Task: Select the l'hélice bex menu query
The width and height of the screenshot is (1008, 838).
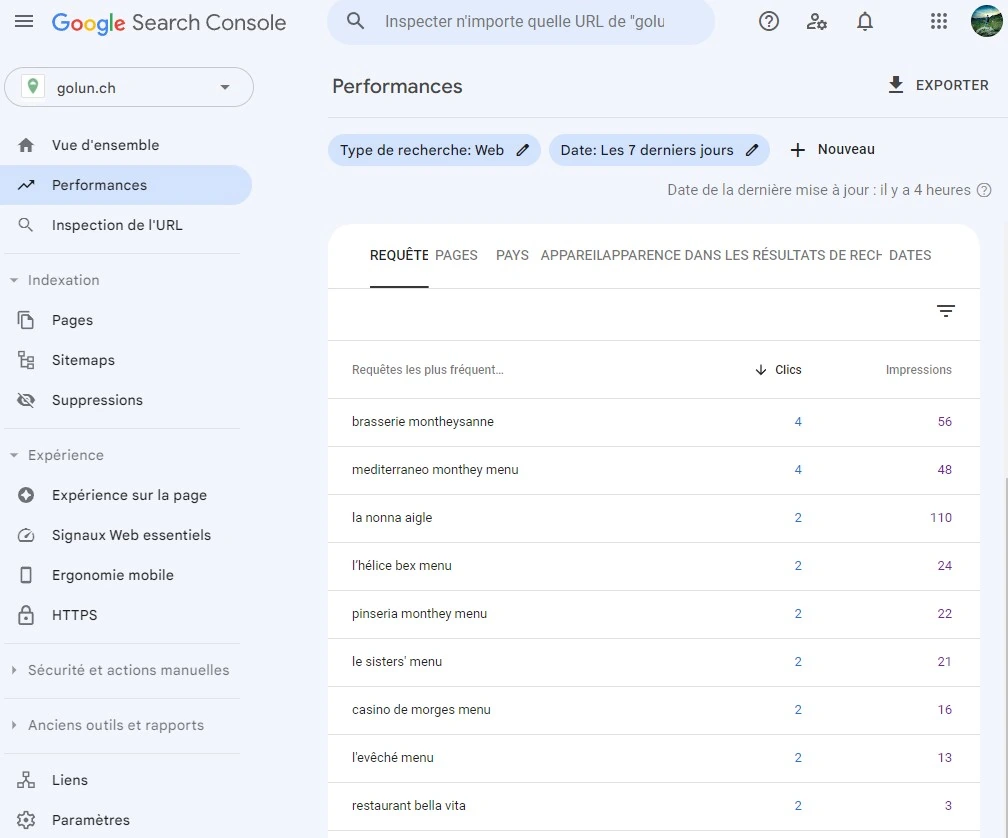Action: (654, 566)
